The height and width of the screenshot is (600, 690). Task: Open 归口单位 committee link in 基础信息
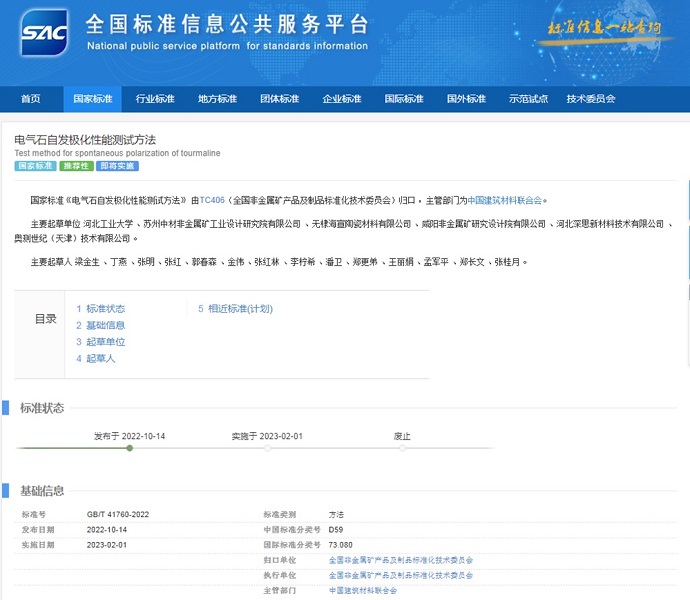pos(401,560)
